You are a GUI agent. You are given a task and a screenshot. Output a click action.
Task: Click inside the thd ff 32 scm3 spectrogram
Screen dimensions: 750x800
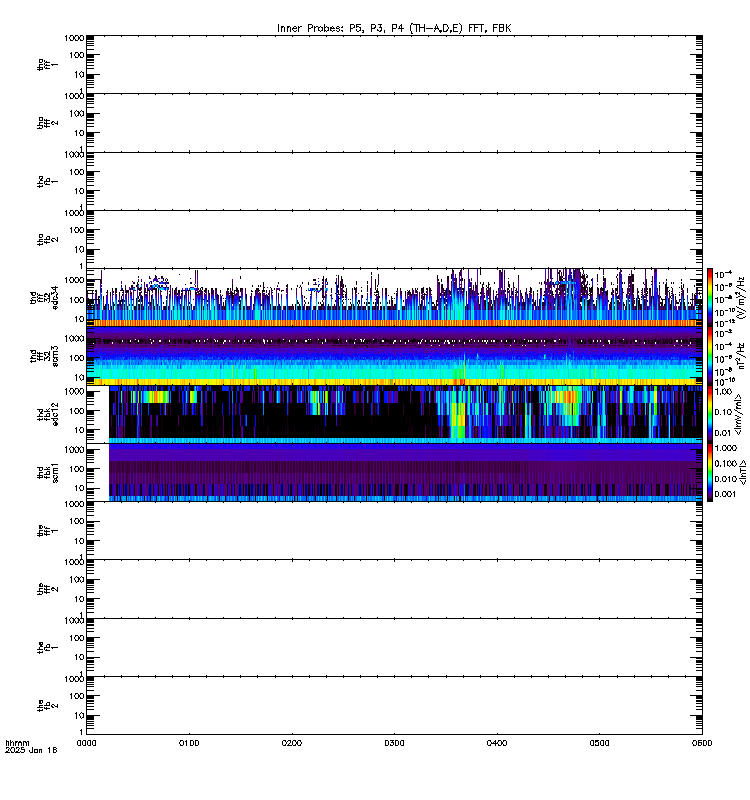click(x=394, y=356)
